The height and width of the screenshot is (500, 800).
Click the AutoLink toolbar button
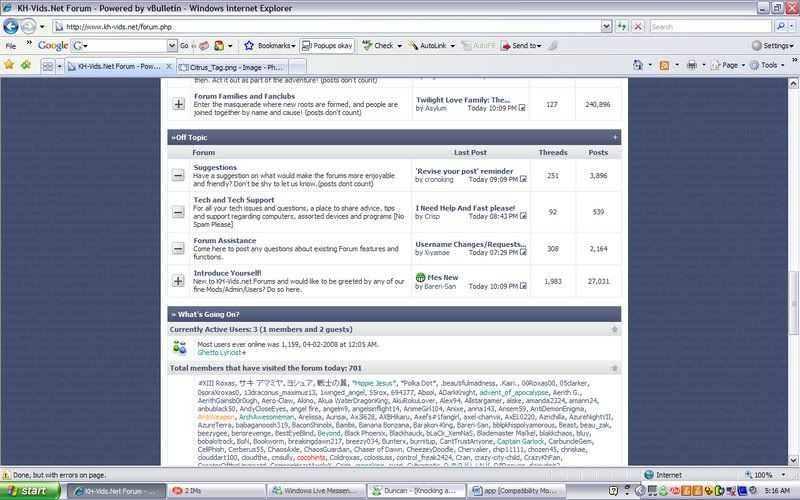(x=428, y=45)
